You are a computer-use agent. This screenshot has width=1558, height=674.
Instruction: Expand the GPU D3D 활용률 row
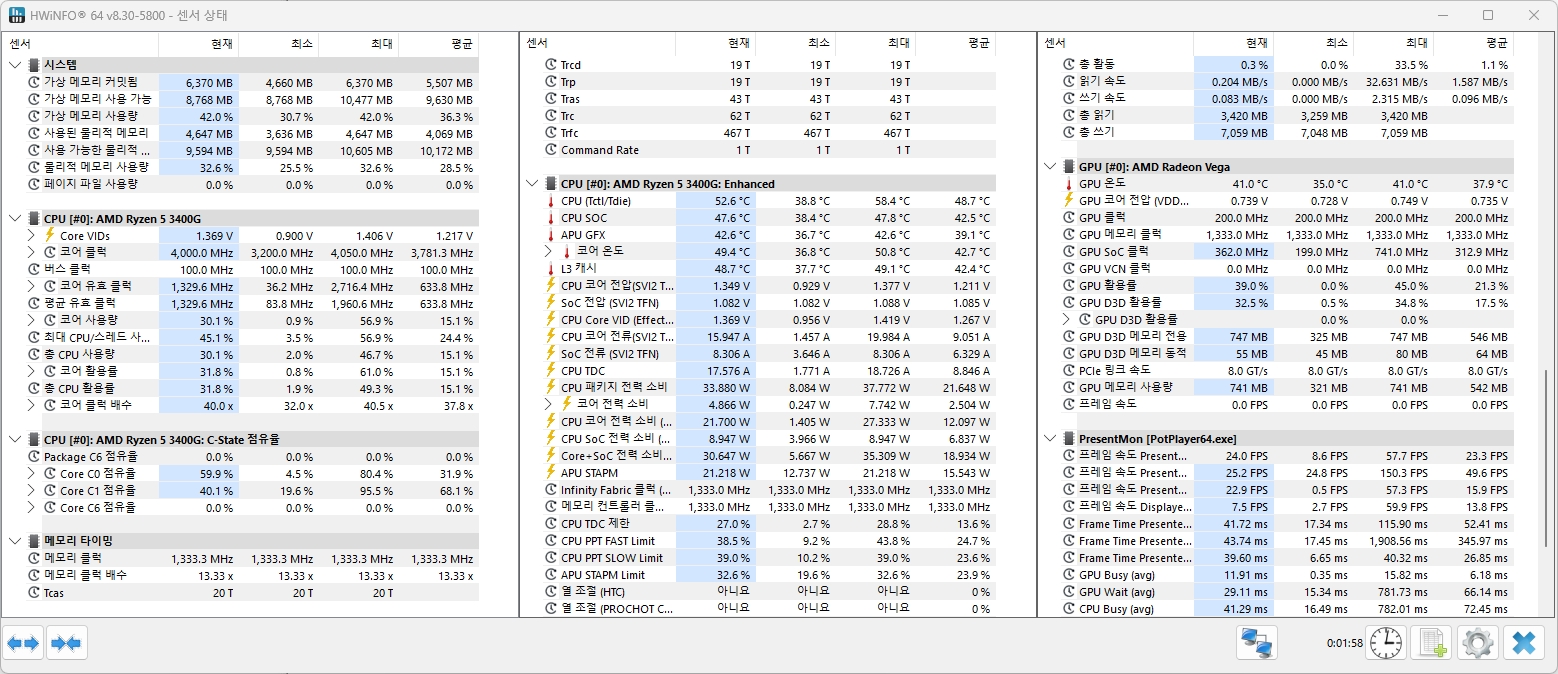[1065, 320]
